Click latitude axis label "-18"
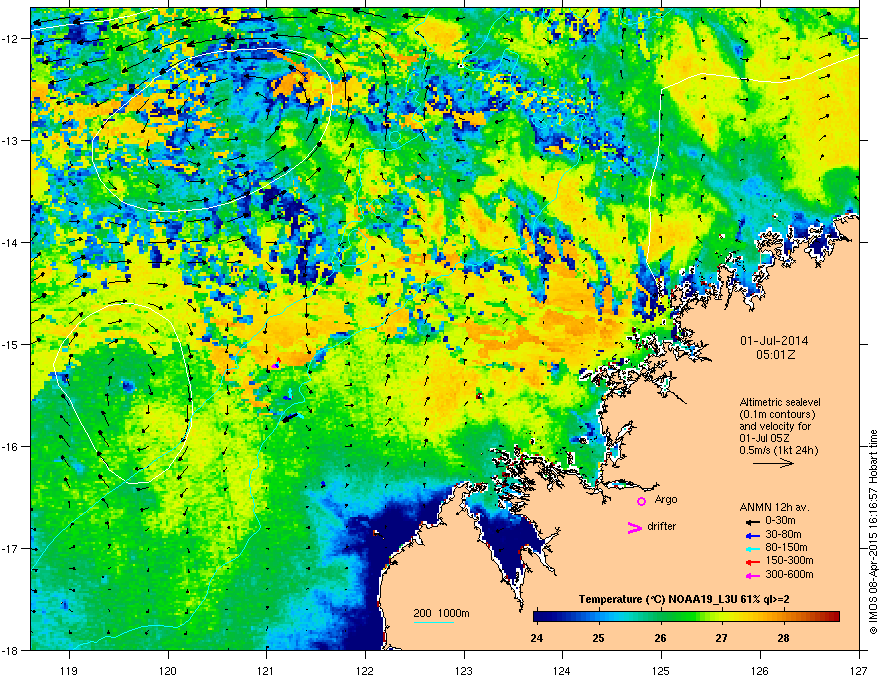Screen dimensions: 880x680 10,650
